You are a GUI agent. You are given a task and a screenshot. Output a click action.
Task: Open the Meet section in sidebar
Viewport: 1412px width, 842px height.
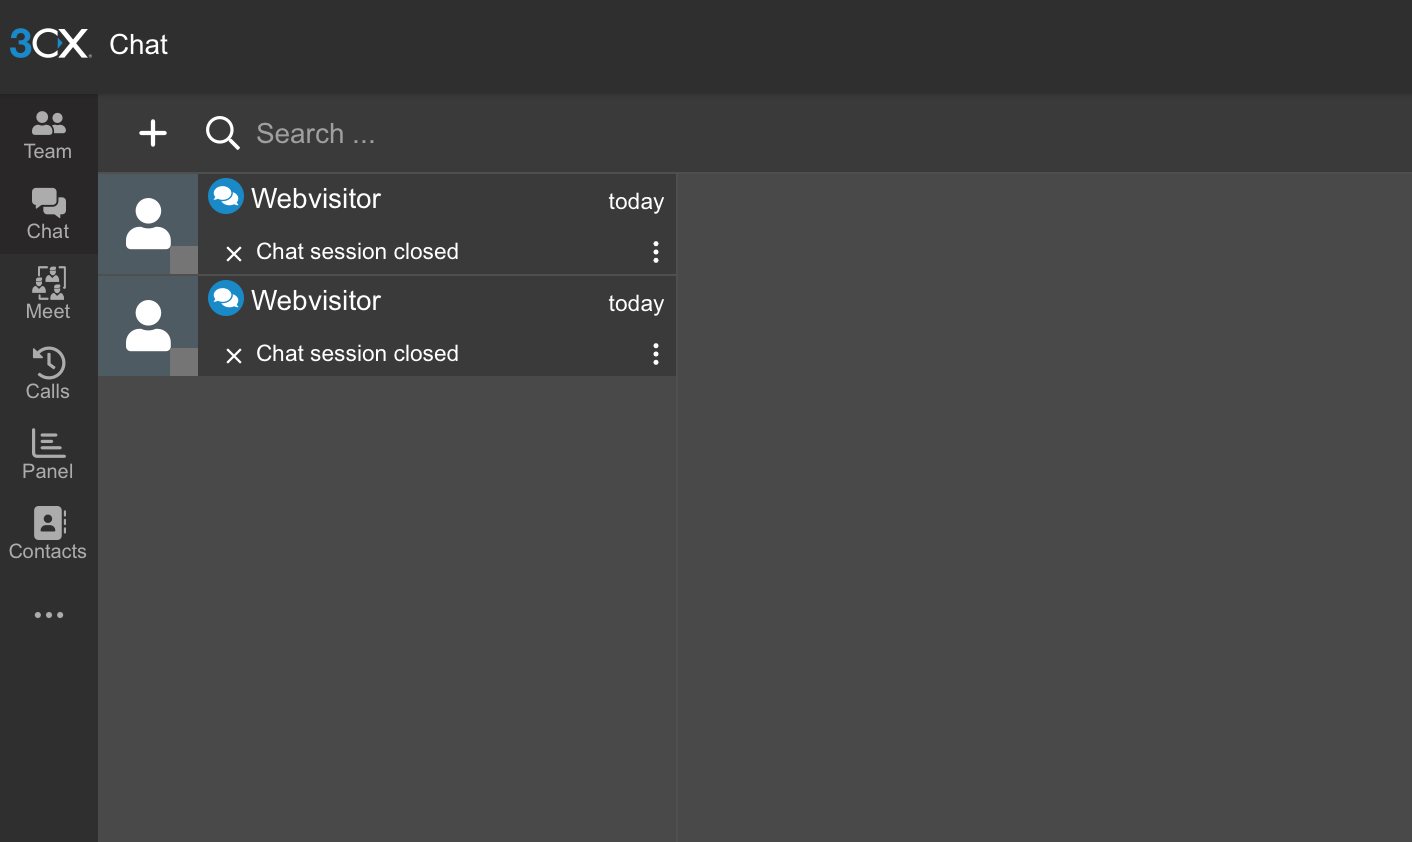point(48,294)
